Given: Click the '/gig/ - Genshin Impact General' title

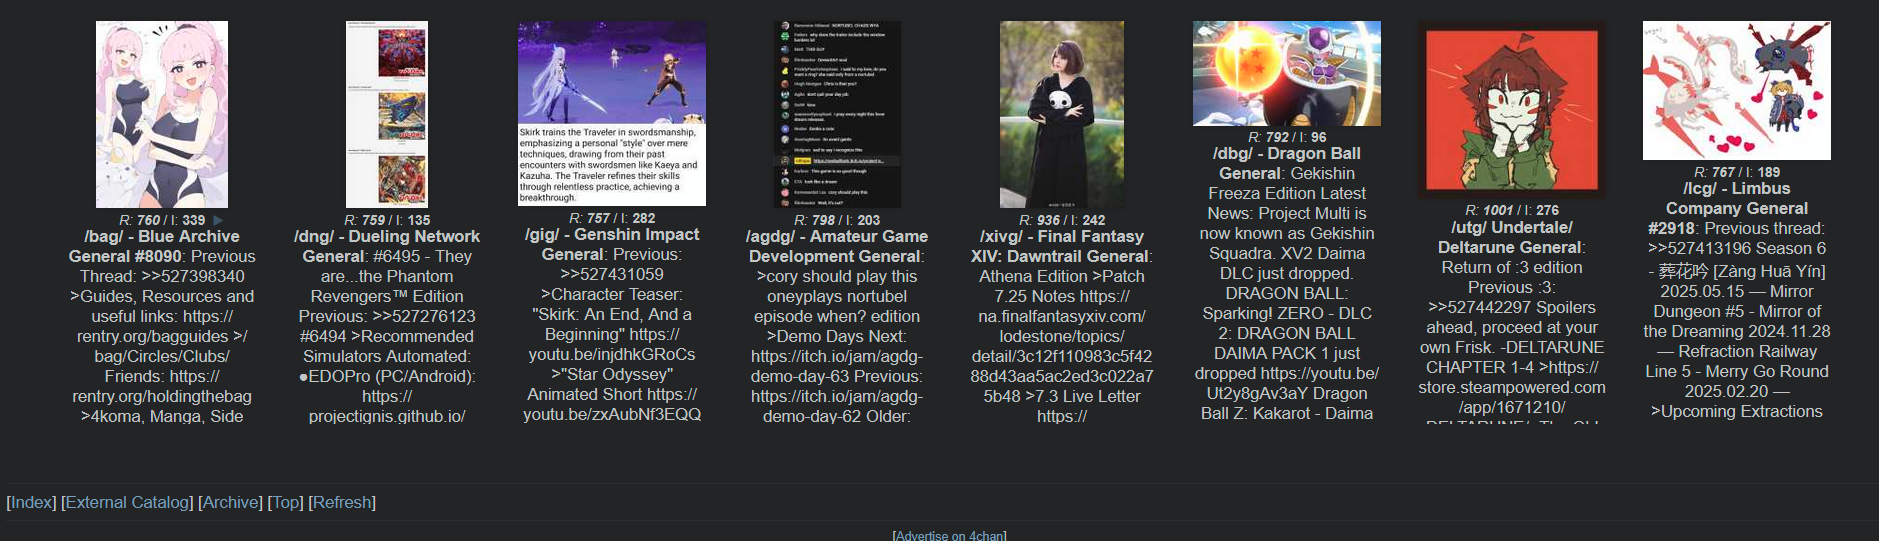Looking at the screenshot, I should click(x=612, y=244).
